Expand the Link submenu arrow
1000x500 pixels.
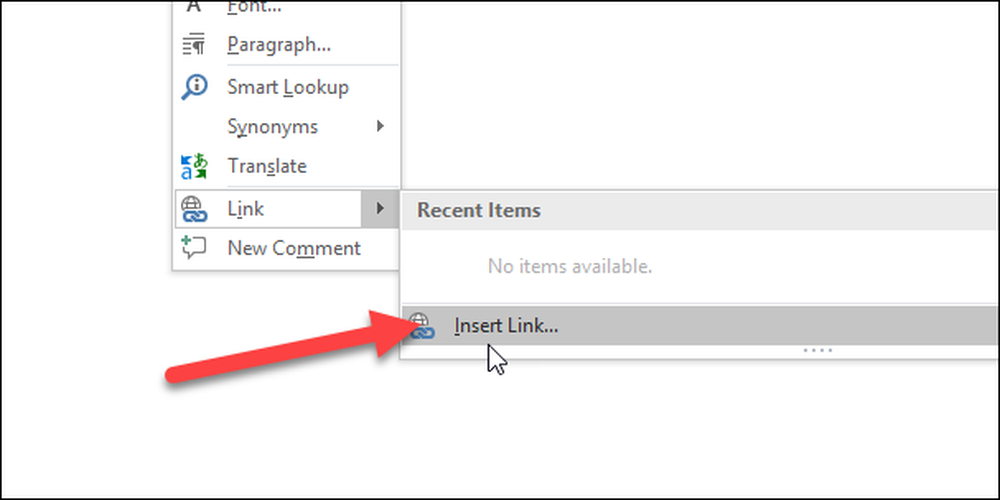point(380,208)
